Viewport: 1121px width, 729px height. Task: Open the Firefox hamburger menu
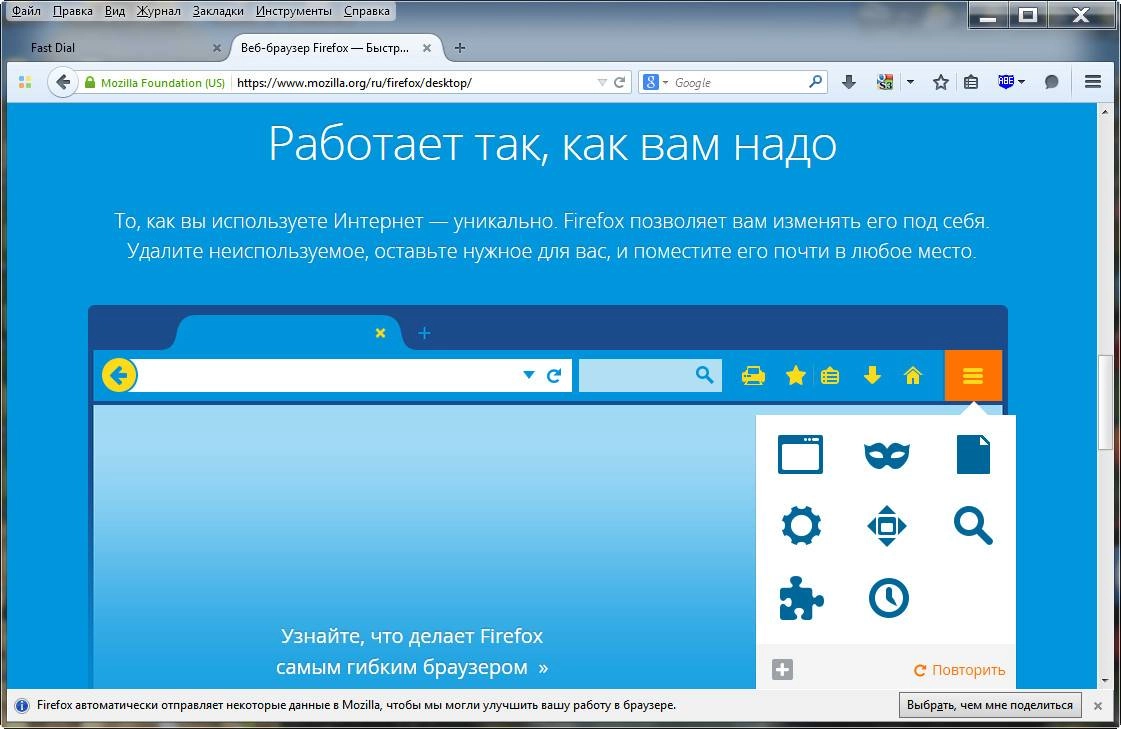[1092, 82]
